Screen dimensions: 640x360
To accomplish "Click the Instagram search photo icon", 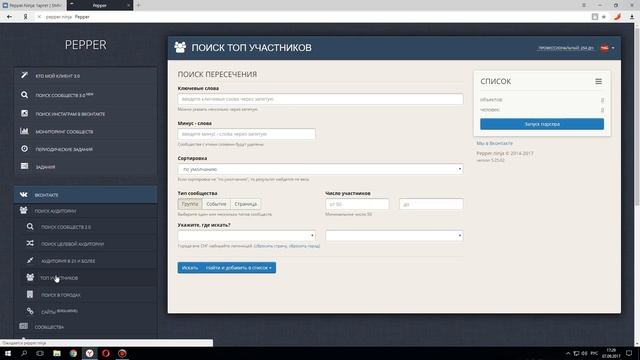I will tap(24, 113).
